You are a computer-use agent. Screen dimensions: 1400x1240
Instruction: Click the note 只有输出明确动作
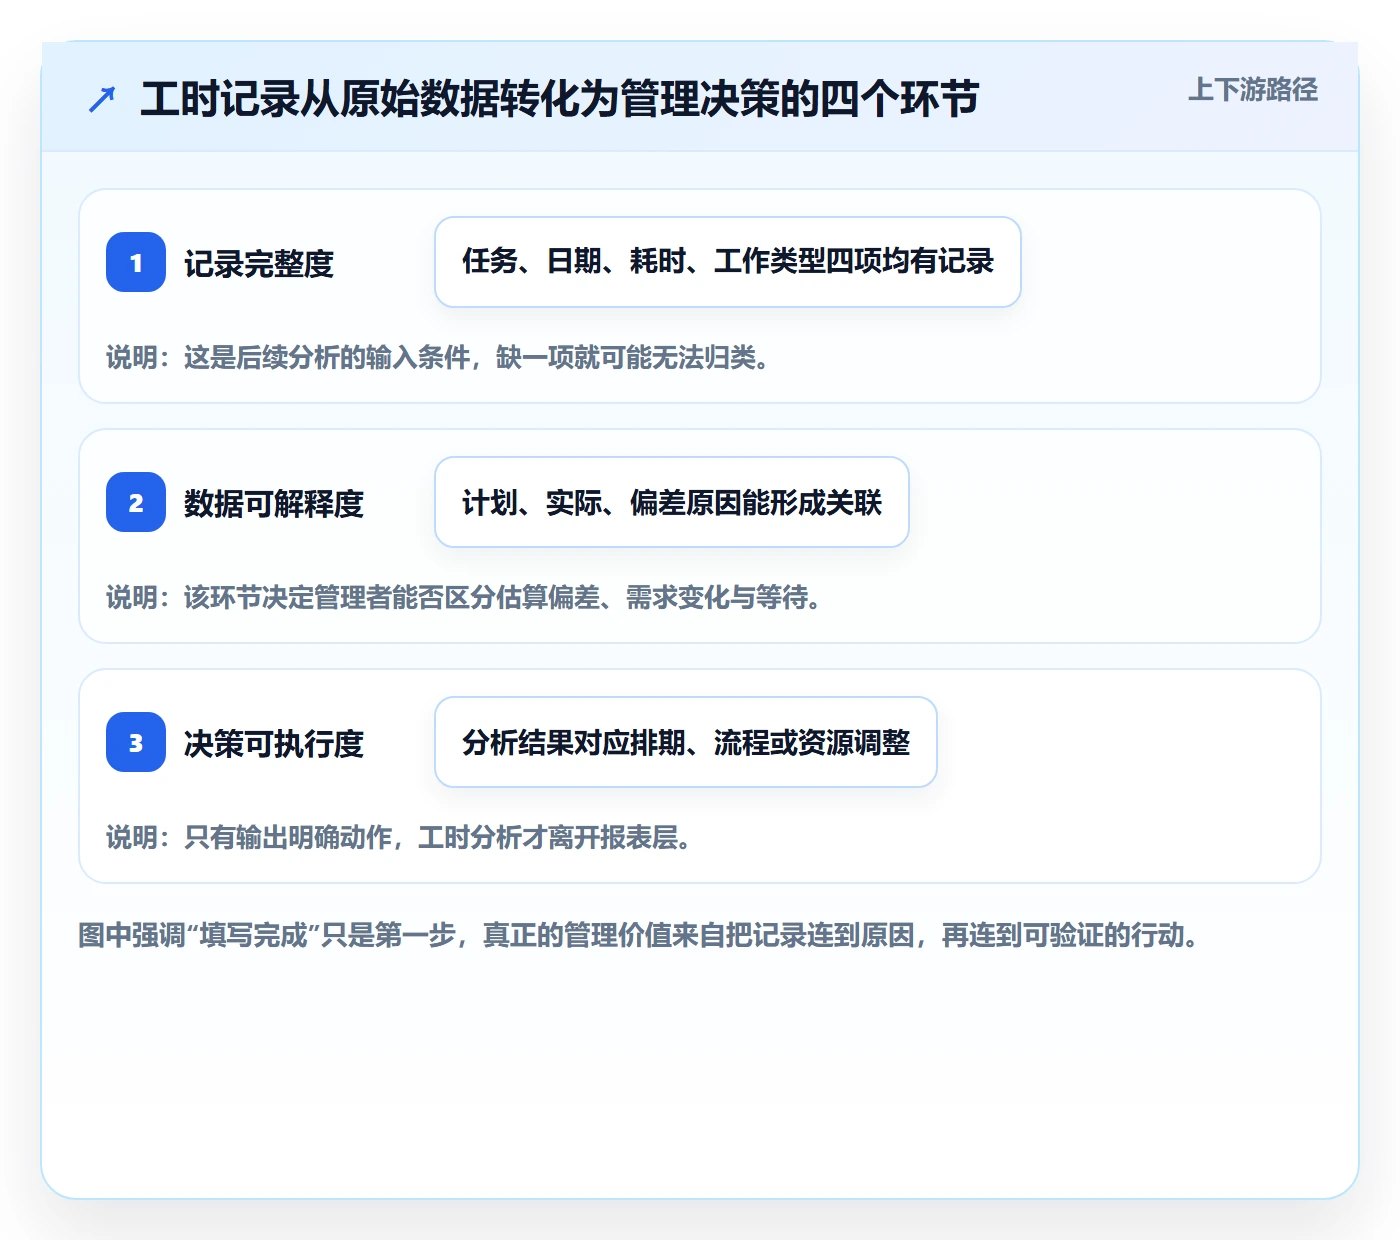click(x=399, y=838)
